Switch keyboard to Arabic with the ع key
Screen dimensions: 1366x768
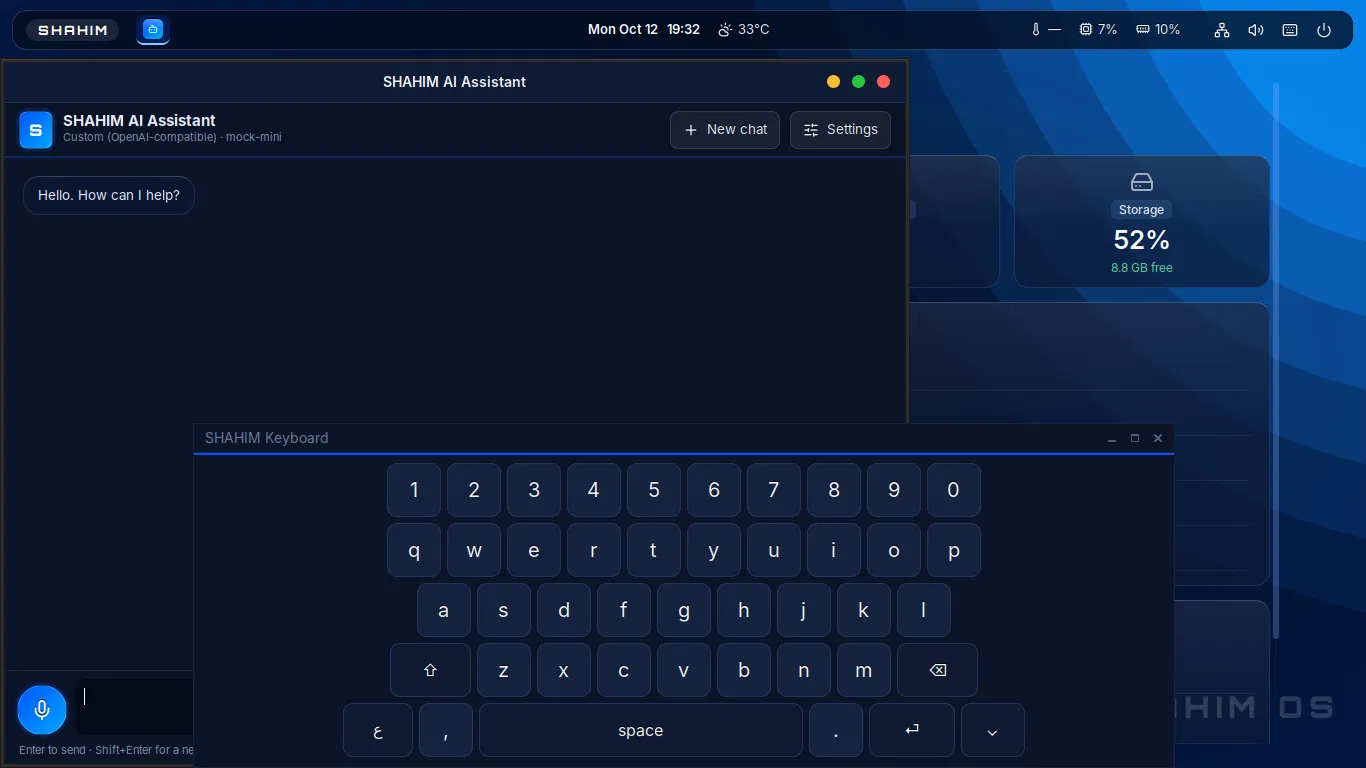(x=378, y=730)
